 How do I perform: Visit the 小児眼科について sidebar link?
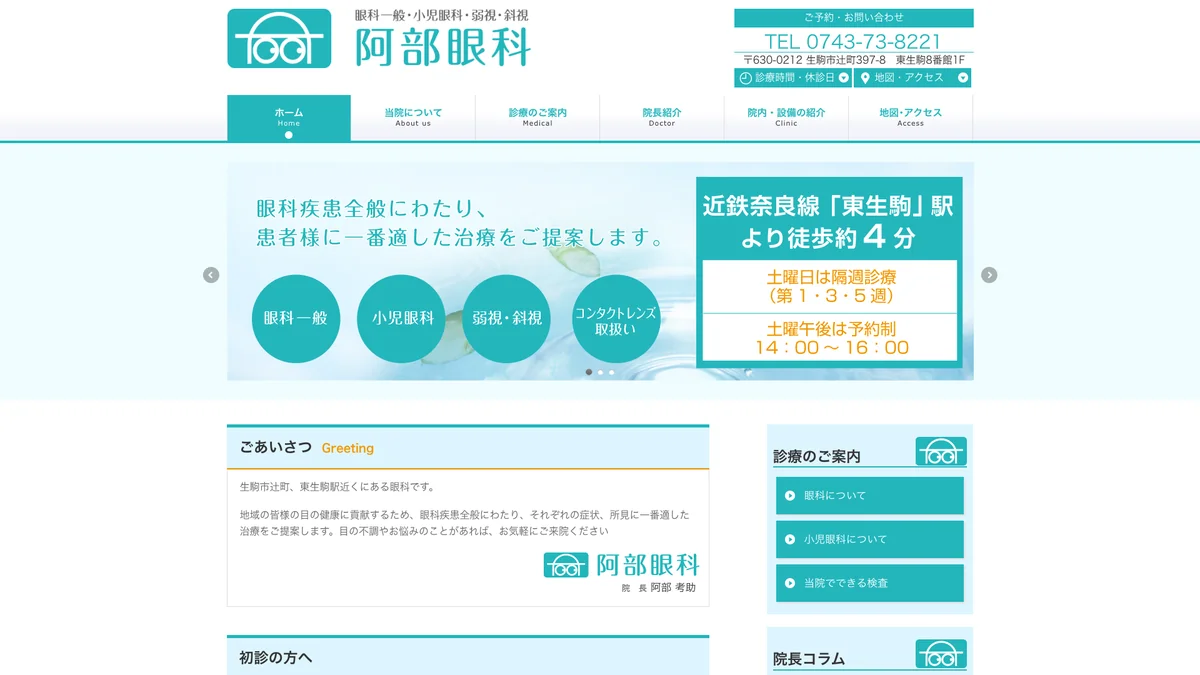click(x=870, y=539)
